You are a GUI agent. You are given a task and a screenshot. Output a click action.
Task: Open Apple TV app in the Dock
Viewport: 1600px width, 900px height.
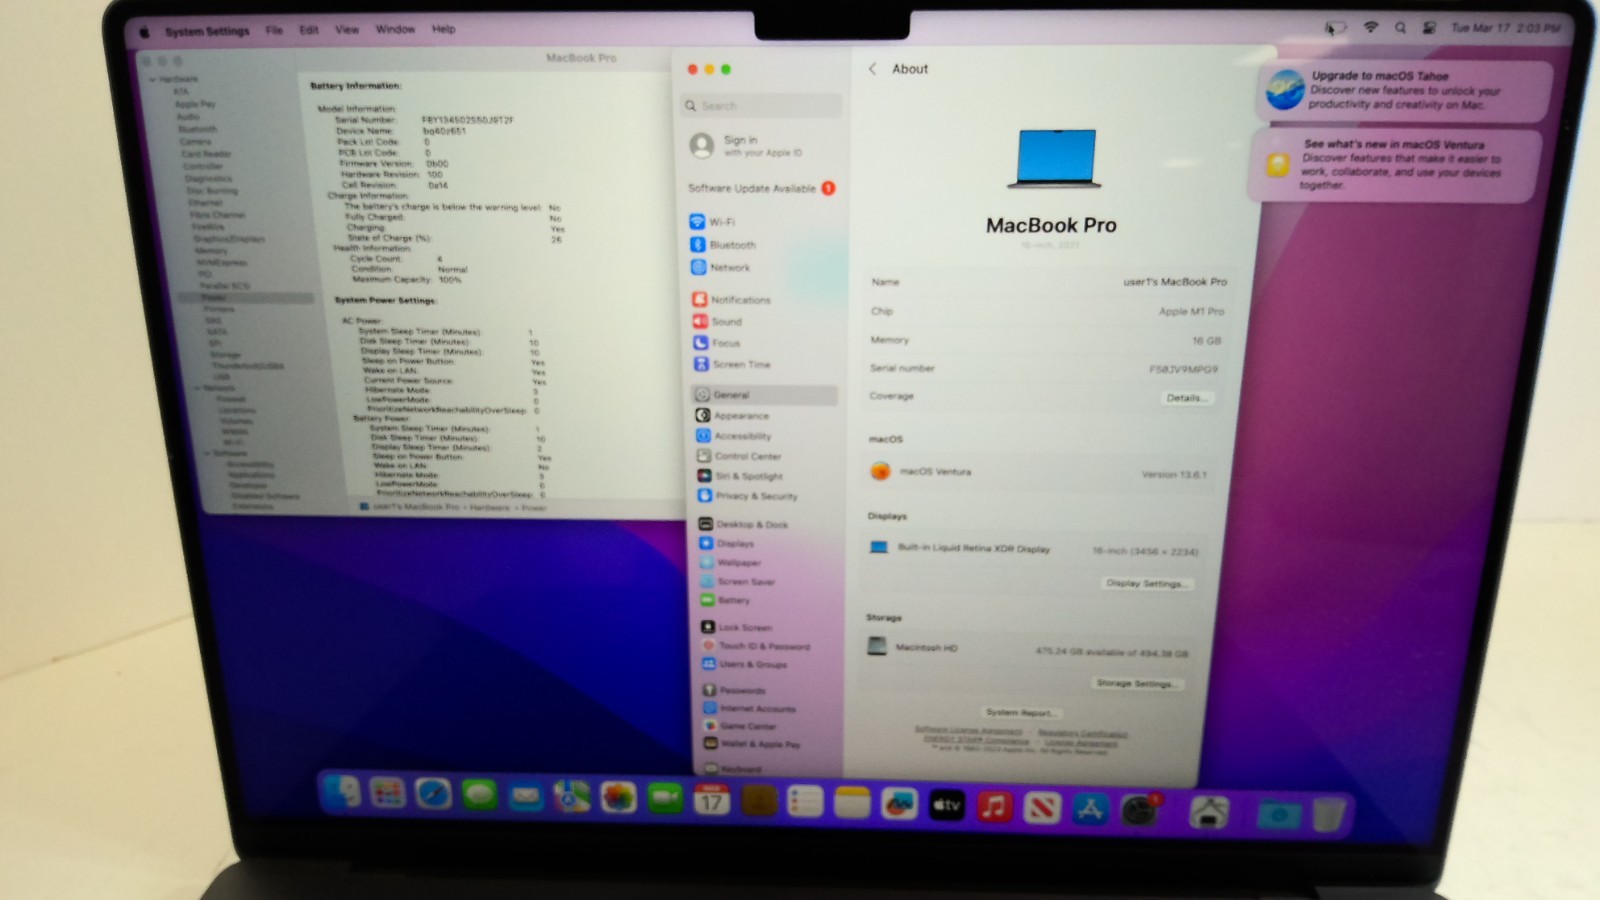pos(946,805)
